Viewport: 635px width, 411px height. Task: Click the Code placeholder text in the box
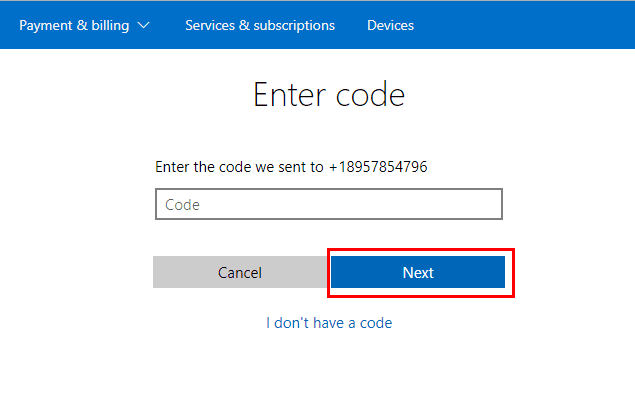pos(182,205)
